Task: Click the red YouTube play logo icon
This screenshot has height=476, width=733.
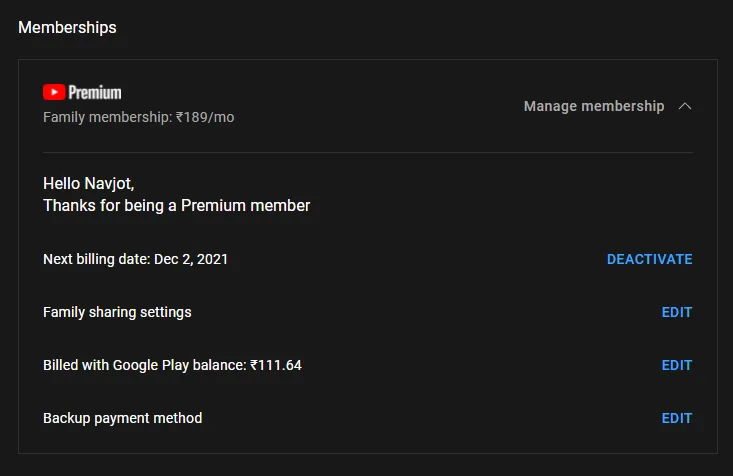Action: click(x=54, y=92)
